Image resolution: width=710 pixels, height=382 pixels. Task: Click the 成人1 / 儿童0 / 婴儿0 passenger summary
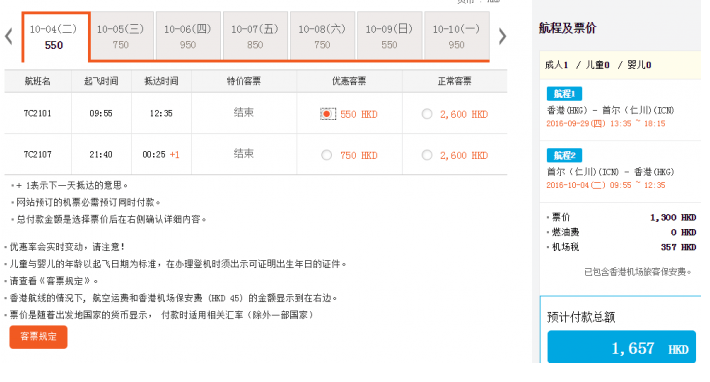598,65
